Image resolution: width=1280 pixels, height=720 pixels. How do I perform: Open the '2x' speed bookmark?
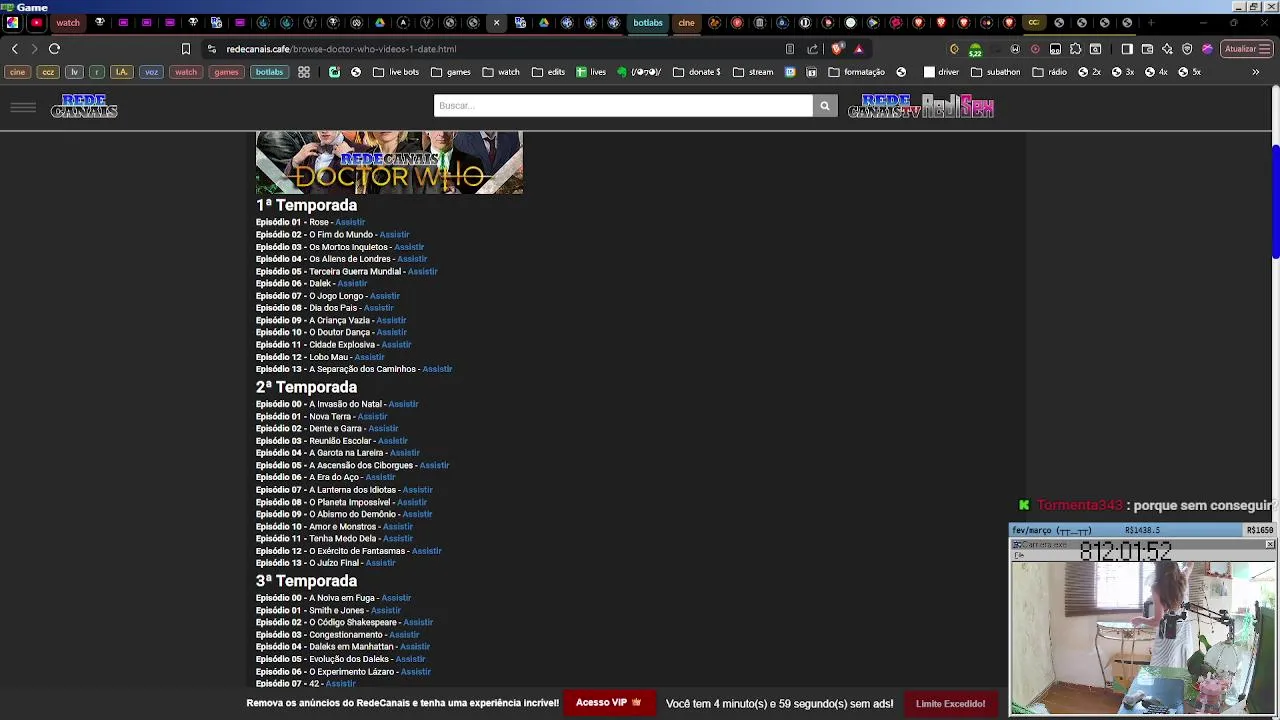click(x=1089, y=72)
